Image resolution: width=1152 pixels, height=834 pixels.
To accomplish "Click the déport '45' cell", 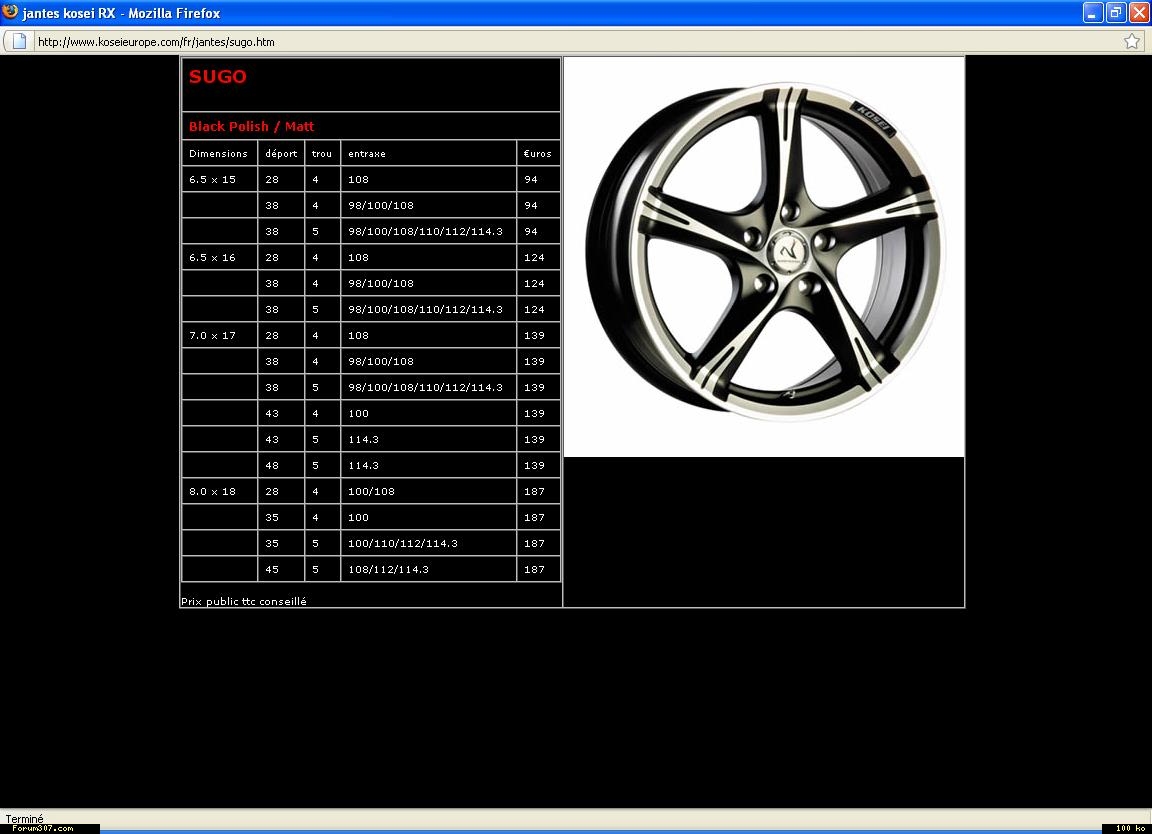I will (281, 569).
